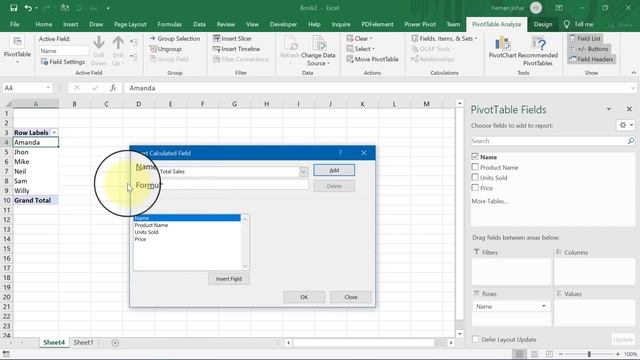Open the File menu
This screenshot has height=360, width=640.
[x=15, y=24]
